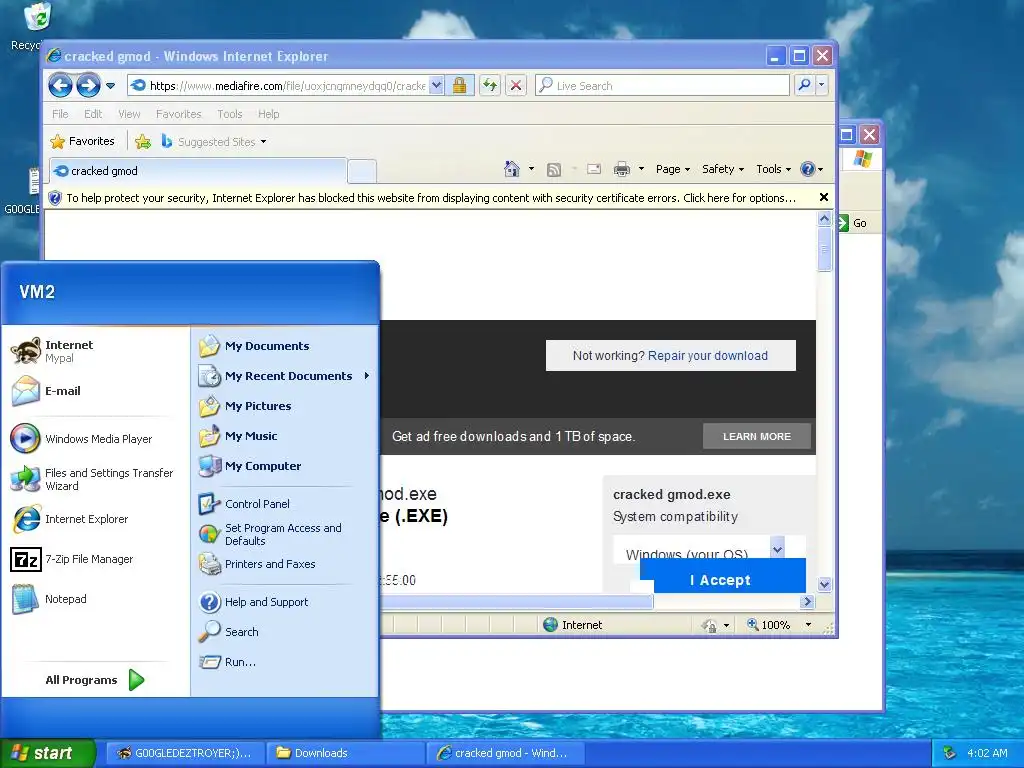Open the Page command menu
This screenshot has width=1024, height=768.
pos(673,169)
